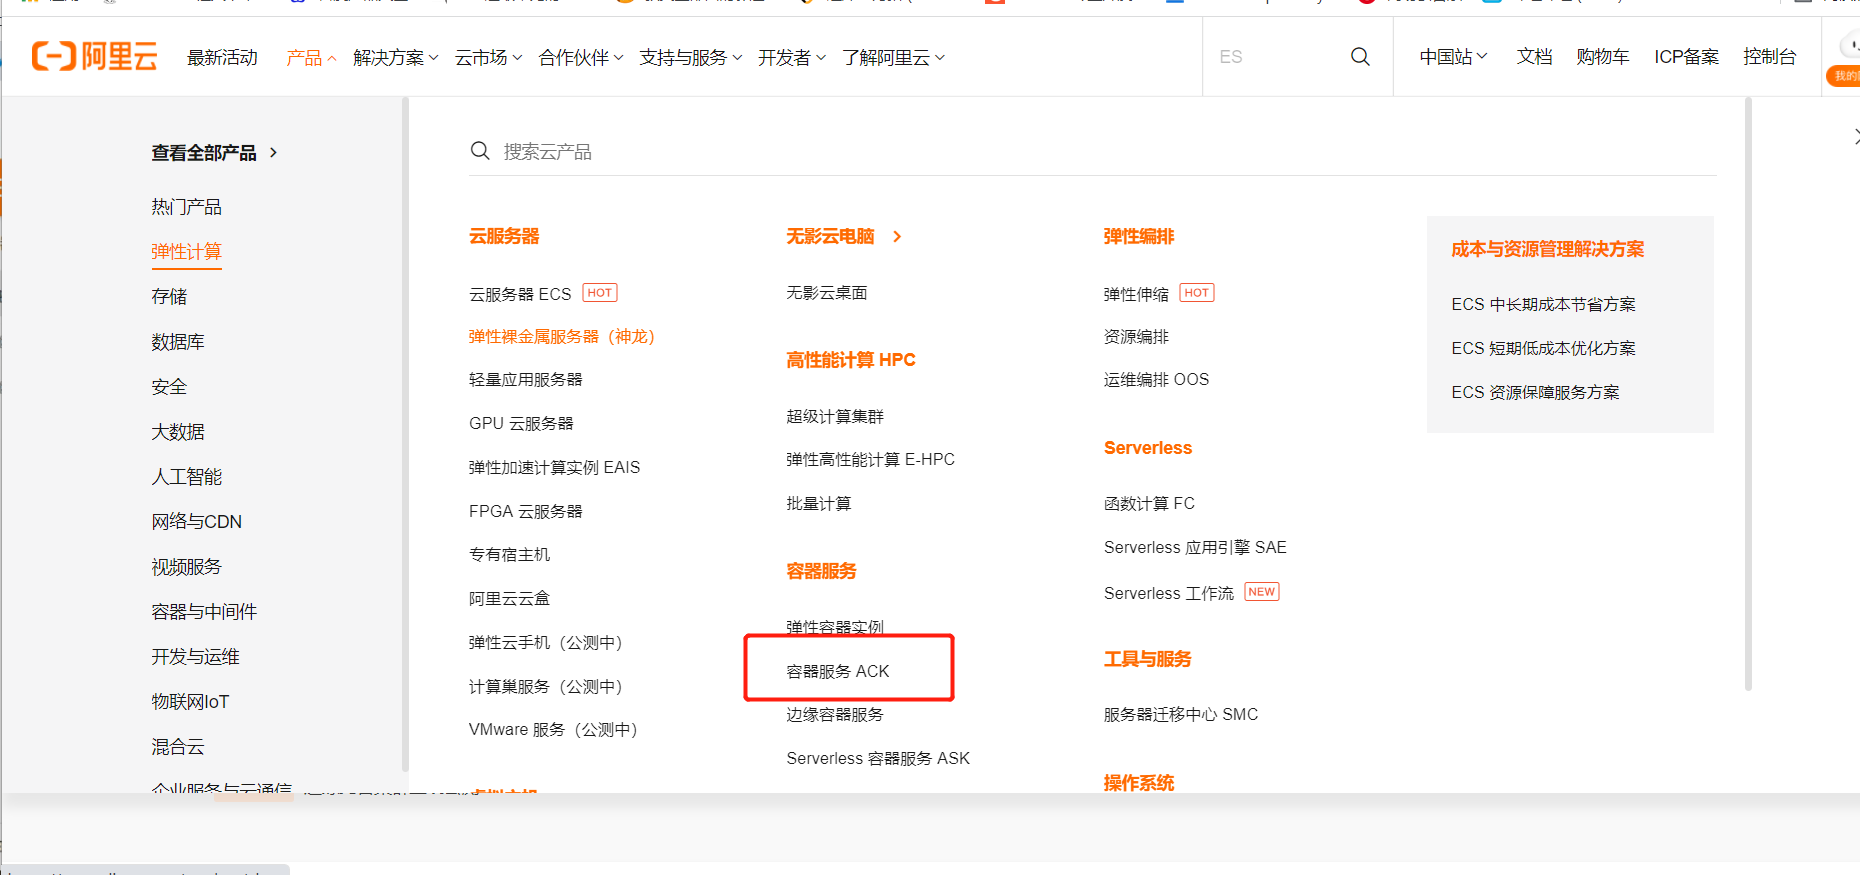The width and height of the screenshot is (1860, 875).
Task: Open GPU 云服务器 product
Action: [521, 424]
